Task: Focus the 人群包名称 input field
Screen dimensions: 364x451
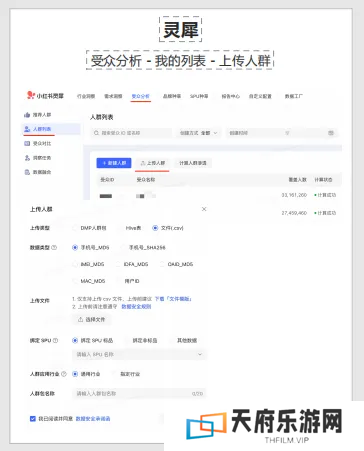Action: point(139,394)
